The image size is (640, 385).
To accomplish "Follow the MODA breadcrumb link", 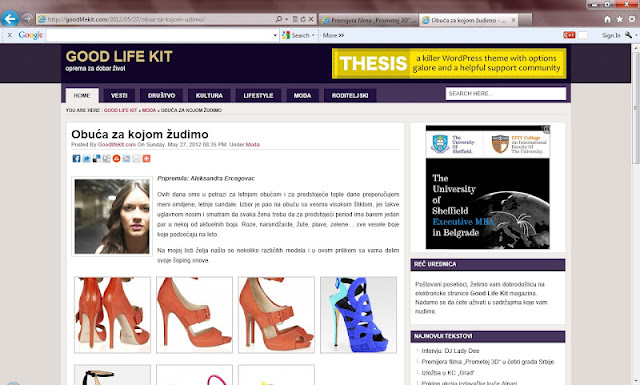I will click(149, 110).
